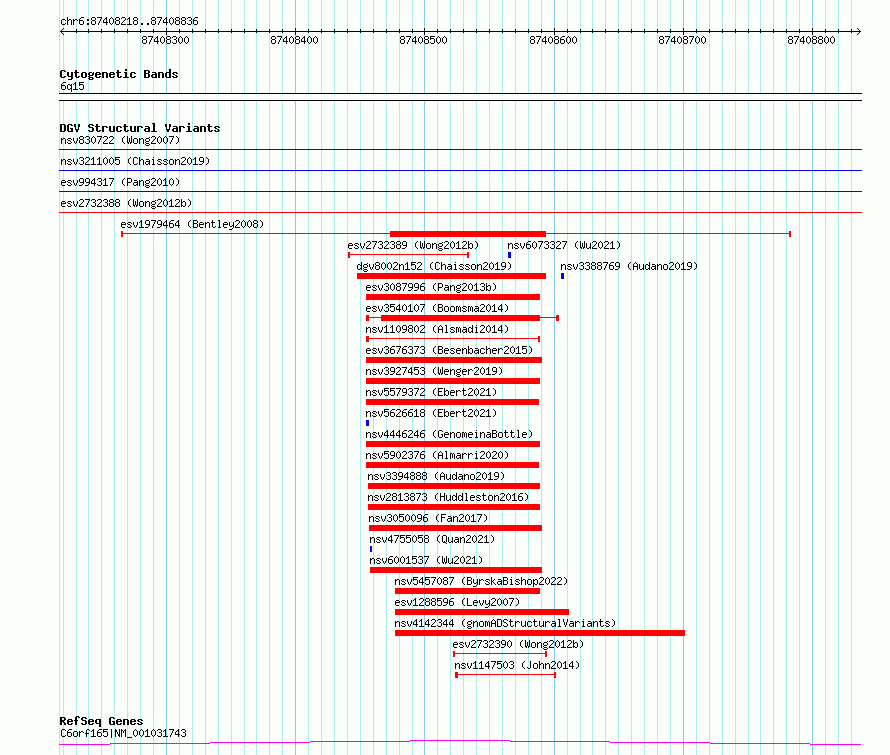Click the small blue nsv6073327 variant marker
Viewport: 890px width, 755px height.
[x=509, y=255]
